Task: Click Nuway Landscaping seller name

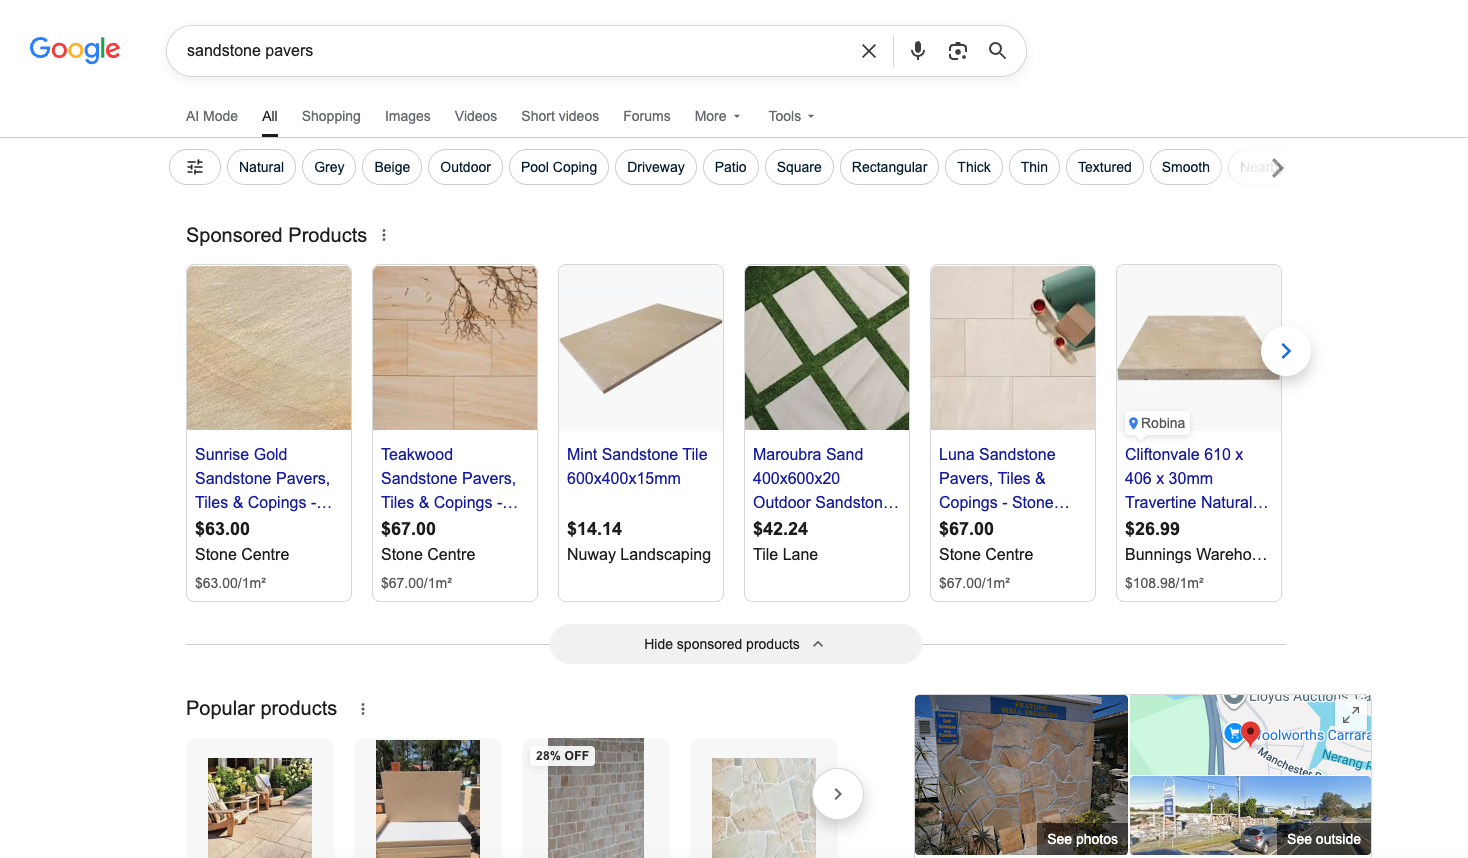Action: pyautogui.click(x=639, y=554)
